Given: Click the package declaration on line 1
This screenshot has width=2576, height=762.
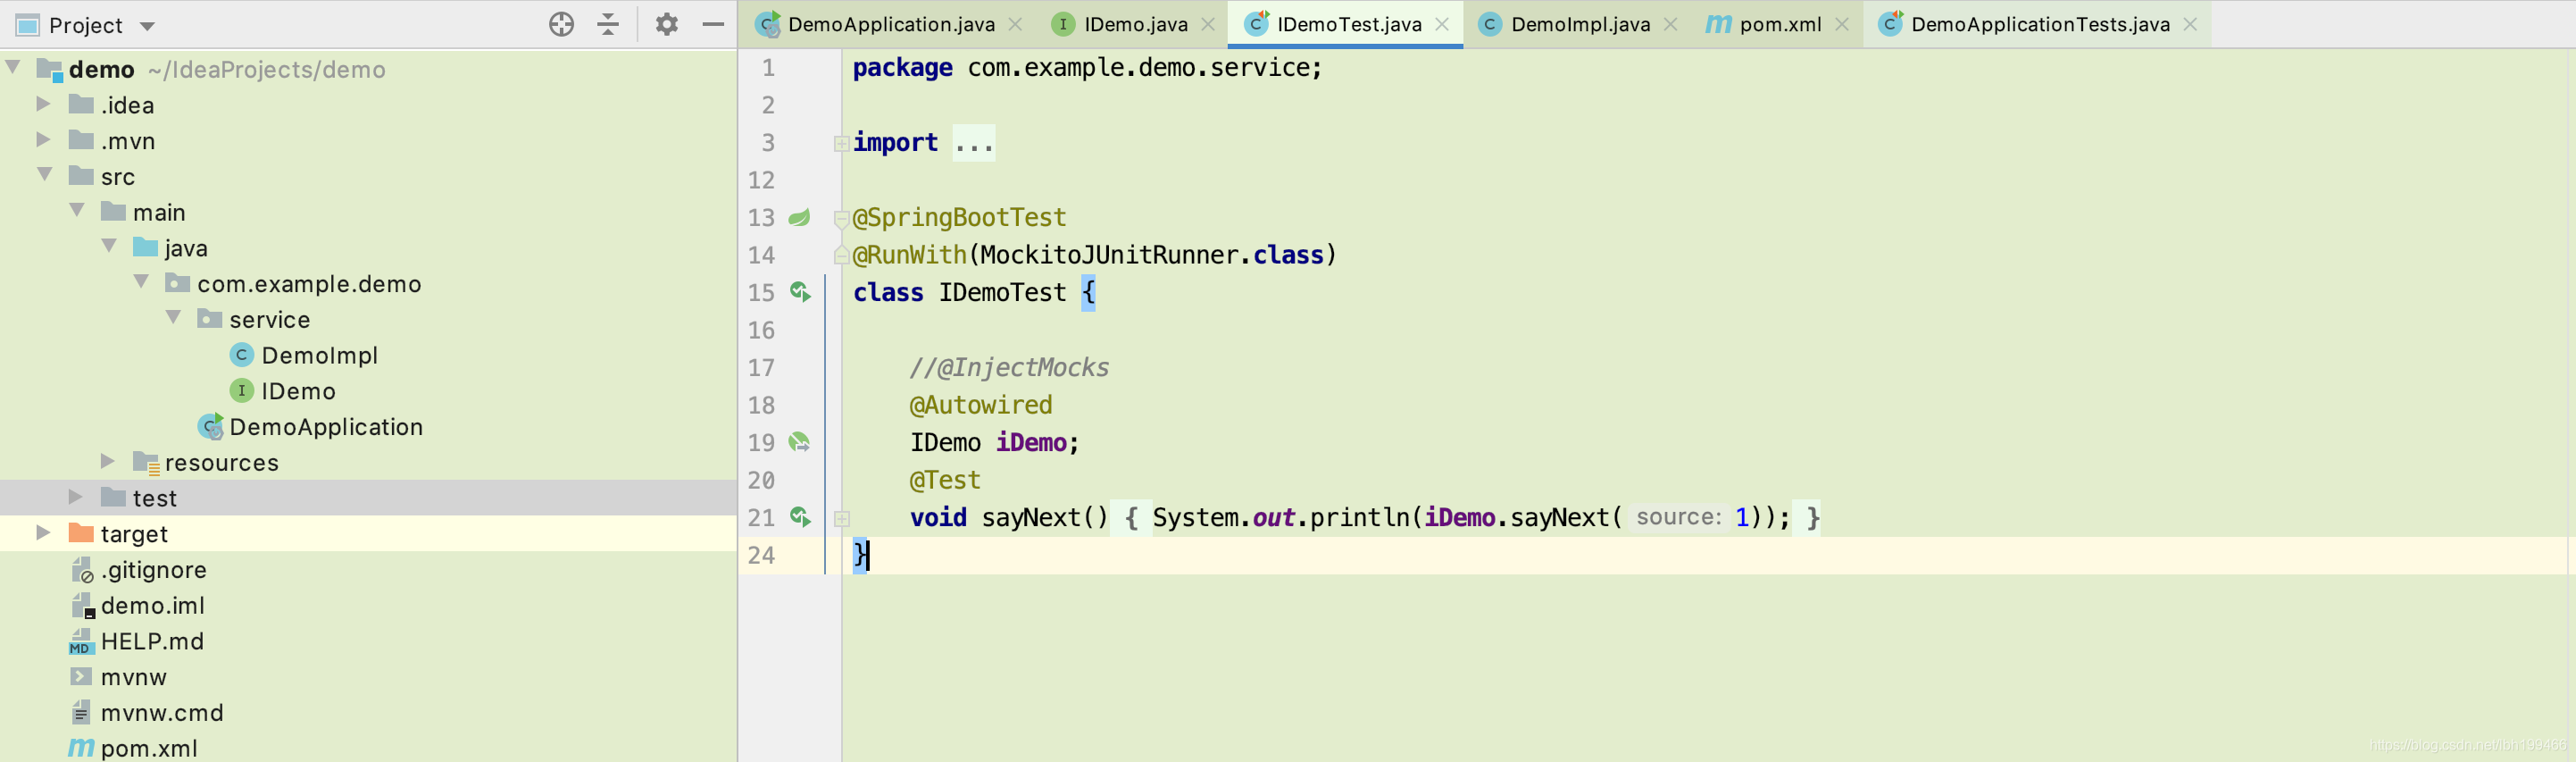Looking at the screenshot, I should [1088, 67].
